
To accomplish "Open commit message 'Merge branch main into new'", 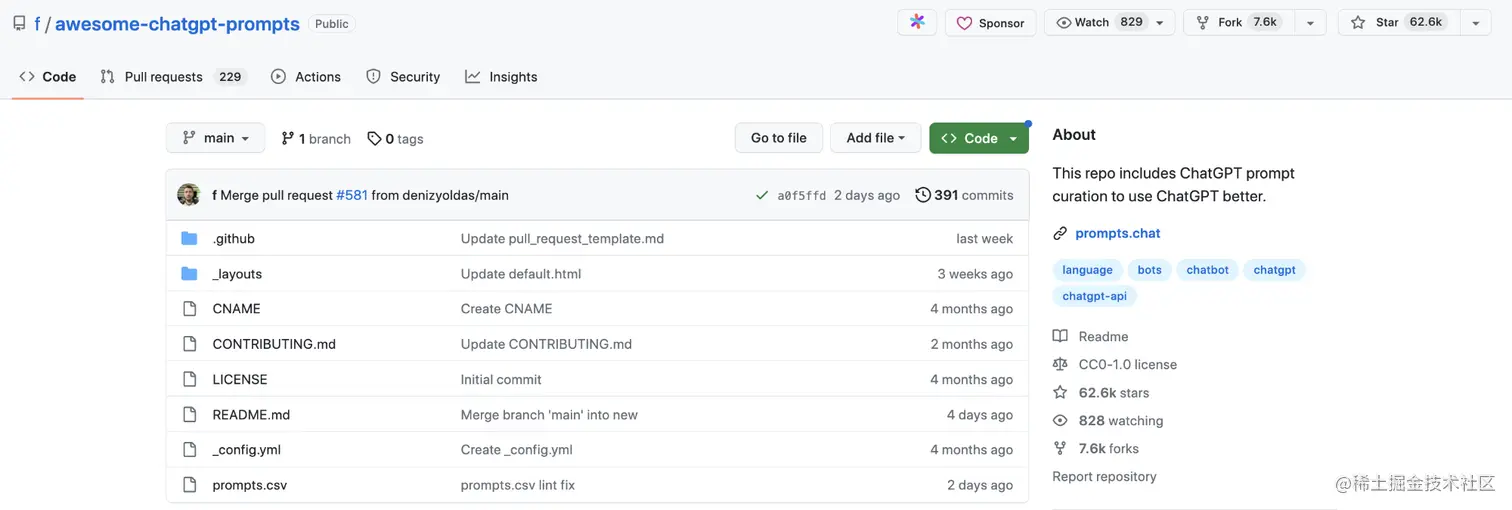I will [549, 414].
